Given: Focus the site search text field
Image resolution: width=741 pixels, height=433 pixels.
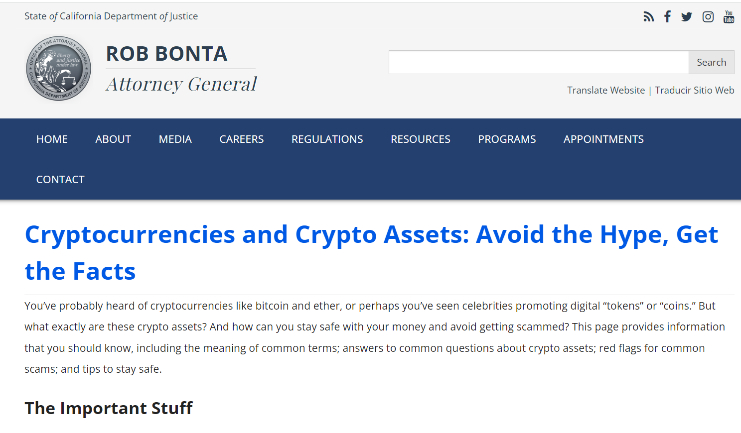Looking at the screenshot, I should (x=538, y=62).
